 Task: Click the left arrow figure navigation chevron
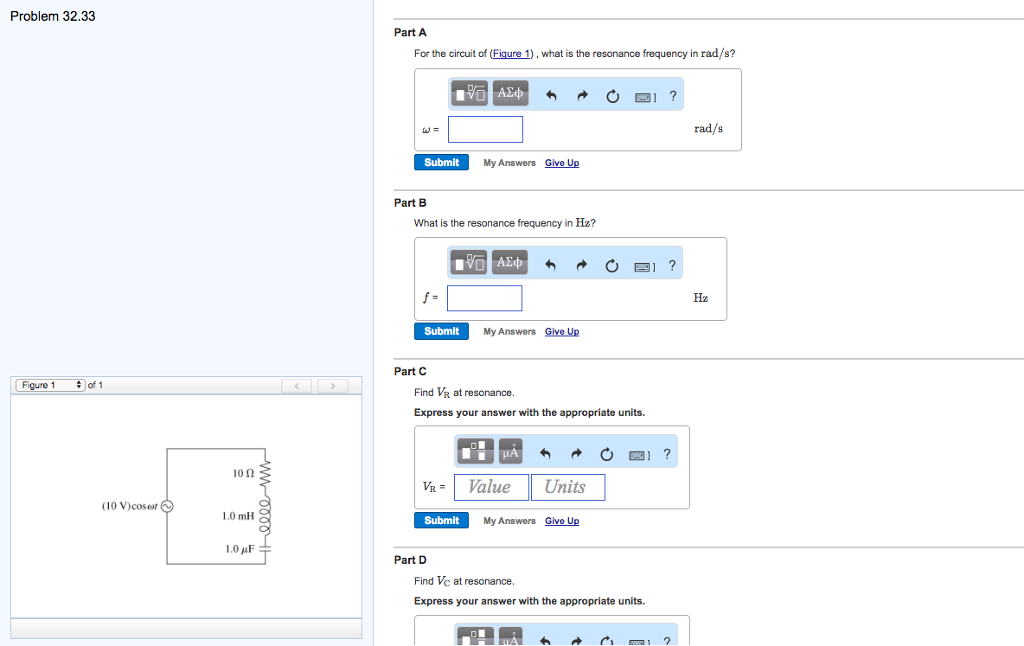(296, 384)
